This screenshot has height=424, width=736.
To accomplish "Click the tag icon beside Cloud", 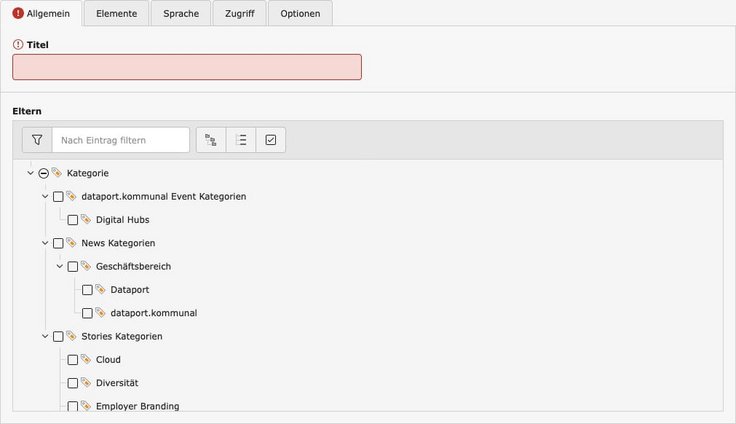I will (85, 360).
